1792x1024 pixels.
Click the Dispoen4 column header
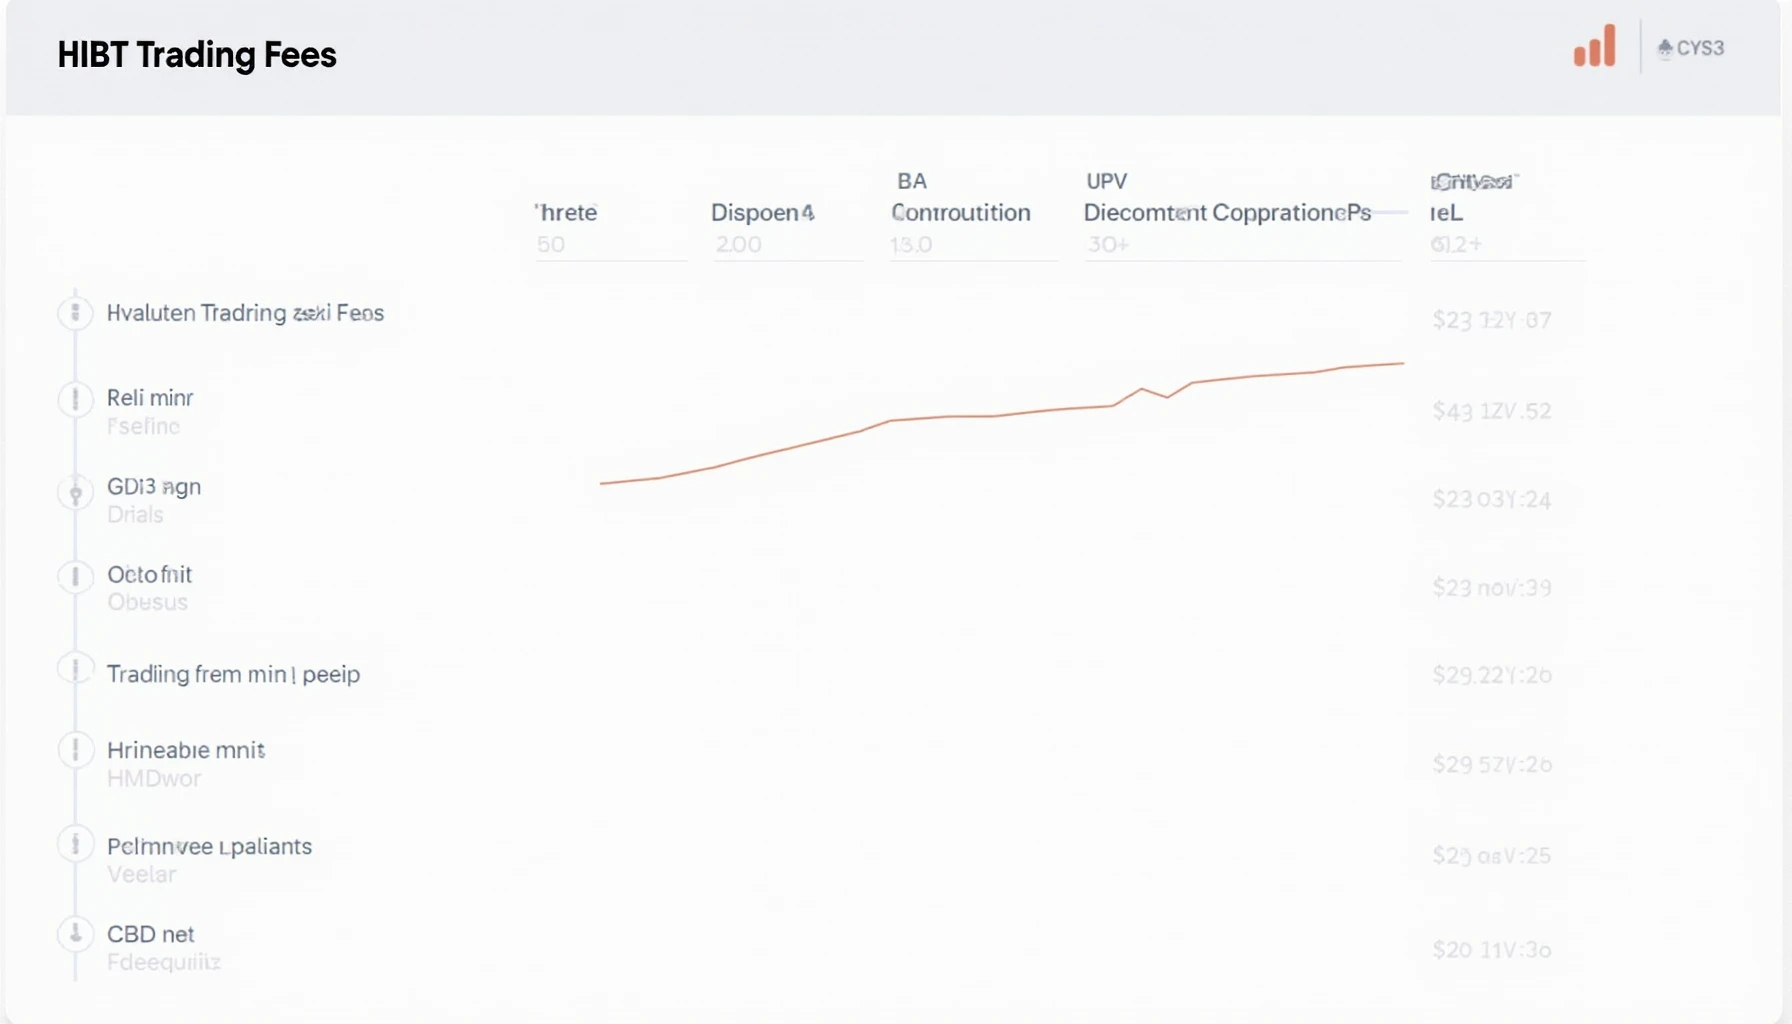[x=763, y=212]
